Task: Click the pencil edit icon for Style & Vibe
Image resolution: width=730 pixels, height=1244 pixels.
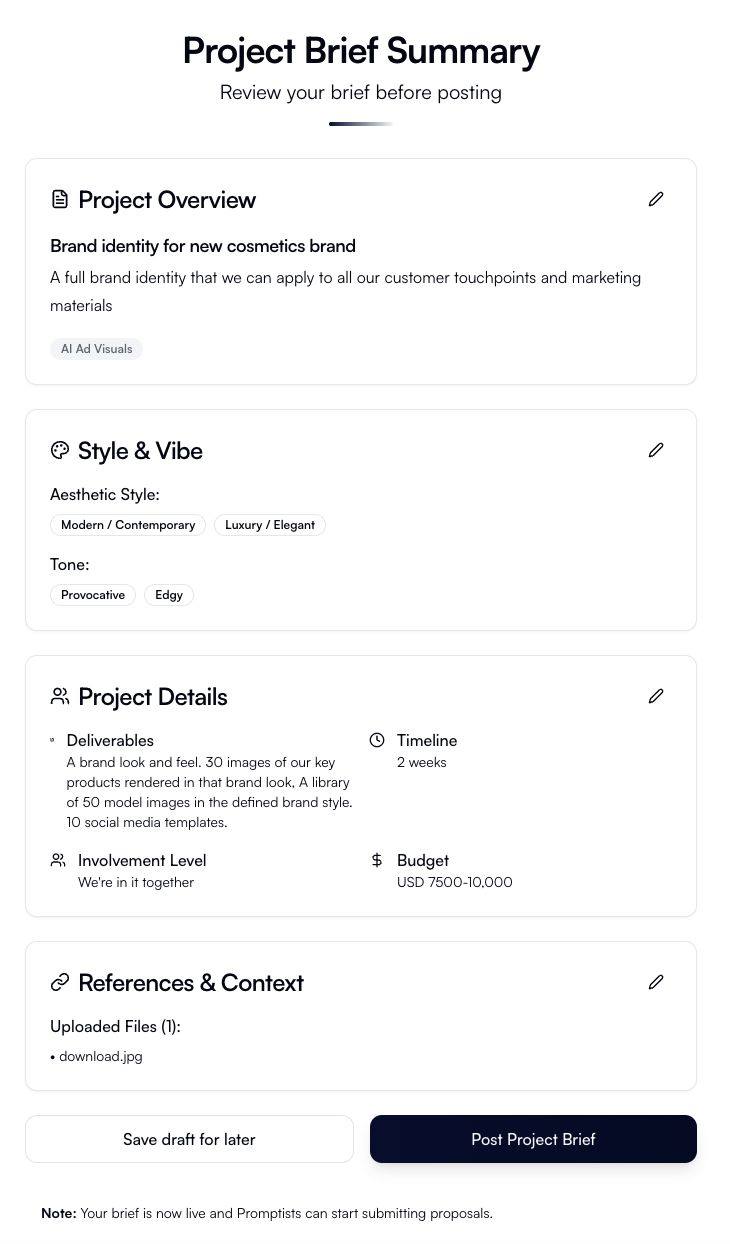Action: pyautogui.click(x=656, y=450)
